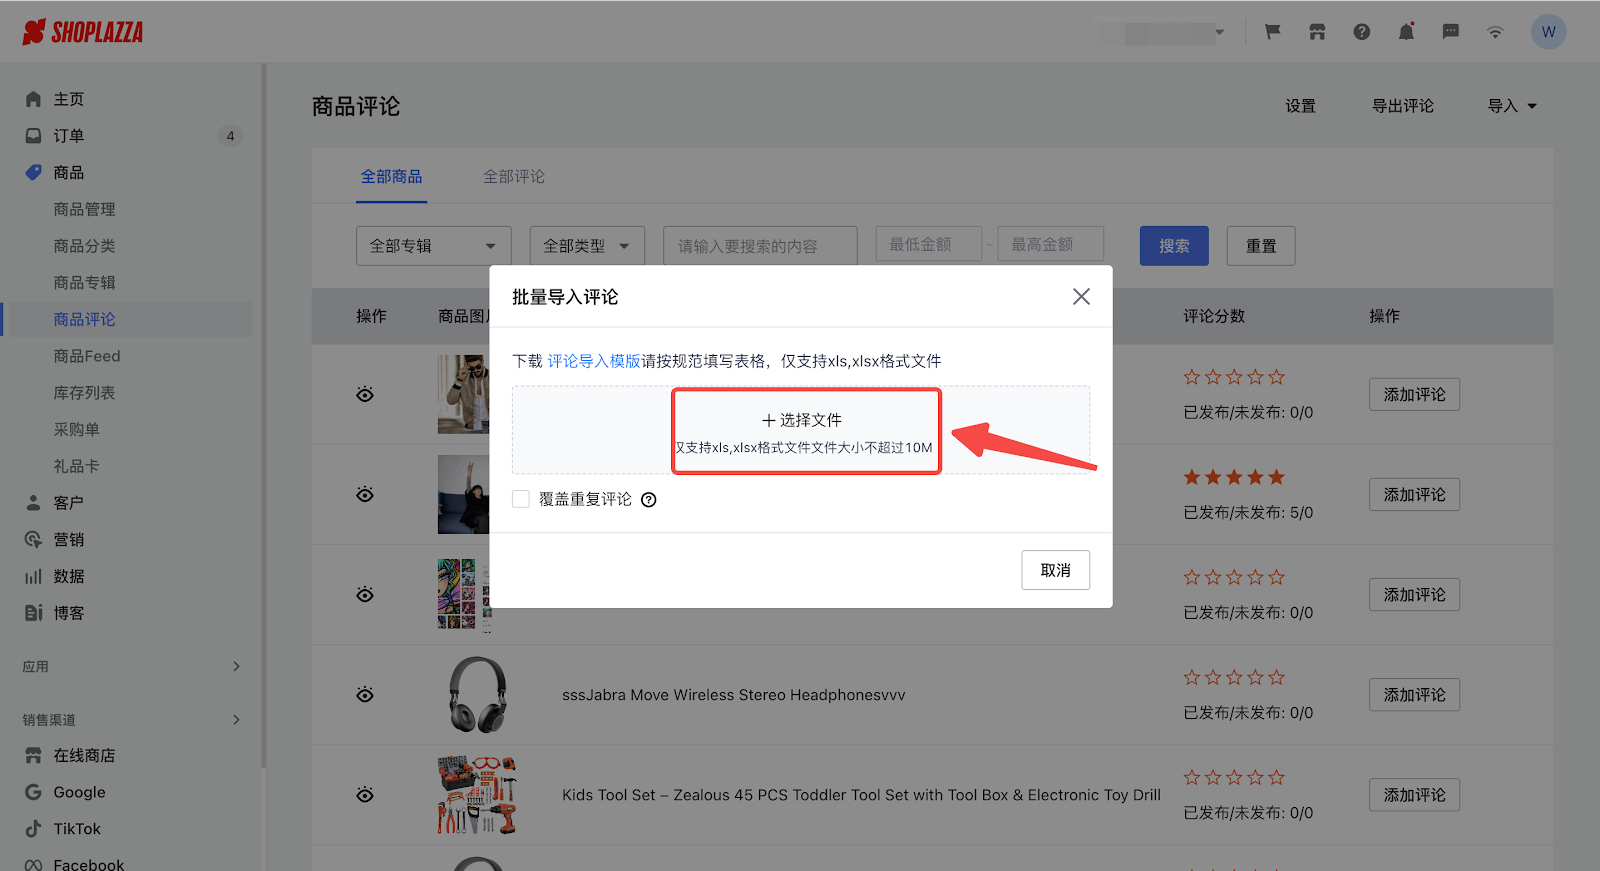Click the tooltip icon beside 覆盖重复评论
The image size is (1600, 871).
tap(649, 500)
